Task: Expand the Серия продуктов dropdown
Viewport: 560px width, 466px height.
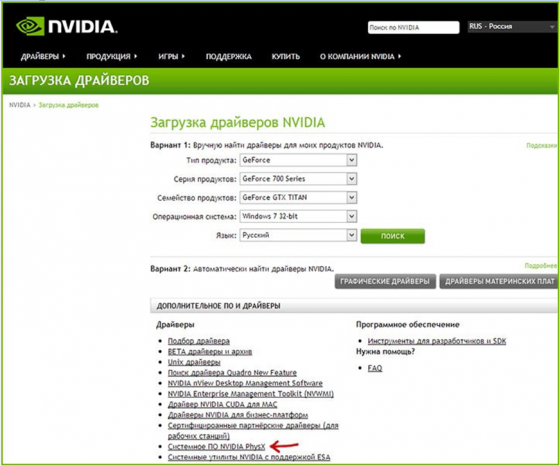Action: click(x=298, y=179)
